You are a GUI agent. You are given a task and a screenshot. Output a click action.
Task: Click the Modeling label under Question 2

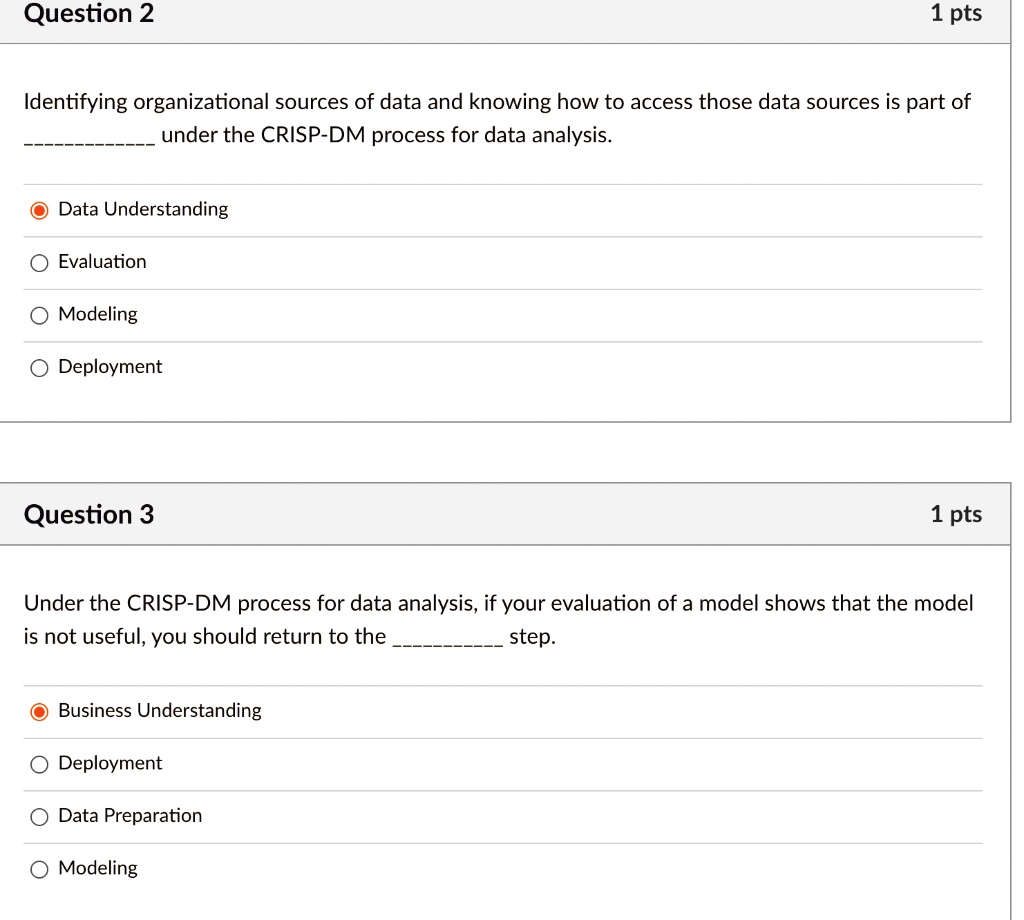pyautogui.click(x=97, y=314)
